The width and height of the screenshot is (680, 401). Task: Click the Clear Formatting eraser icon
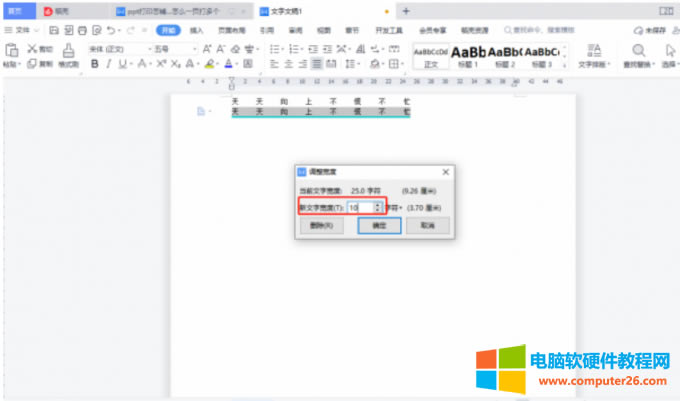pyautogui.click(x=235, y=49)
